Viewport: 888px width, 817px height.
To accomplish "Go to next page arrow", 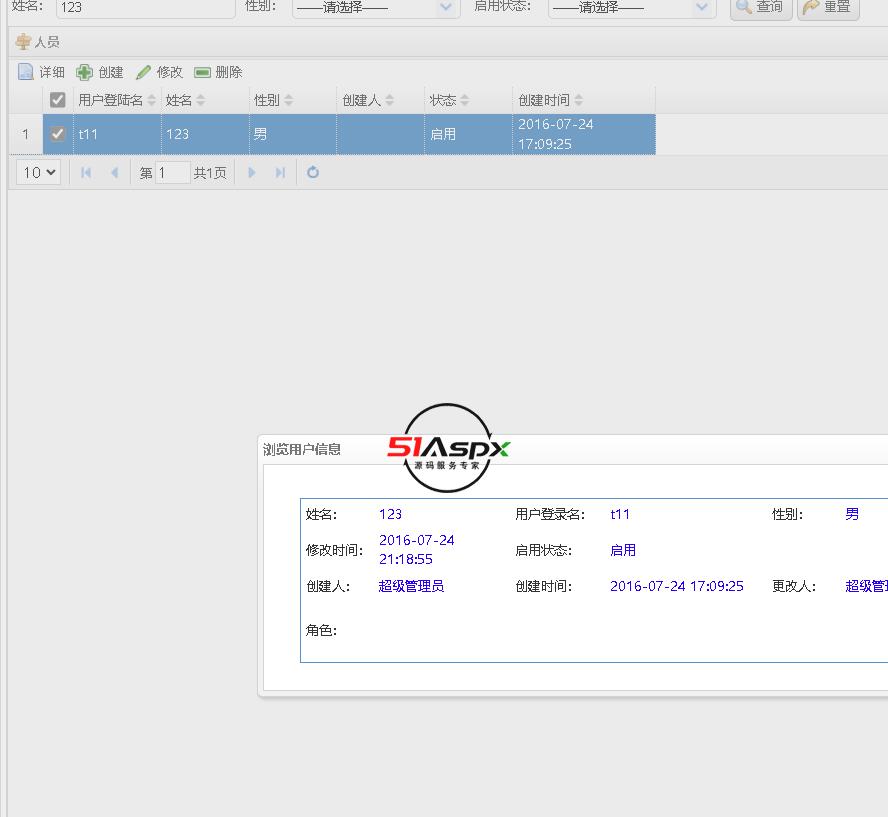I will (252, 173).
